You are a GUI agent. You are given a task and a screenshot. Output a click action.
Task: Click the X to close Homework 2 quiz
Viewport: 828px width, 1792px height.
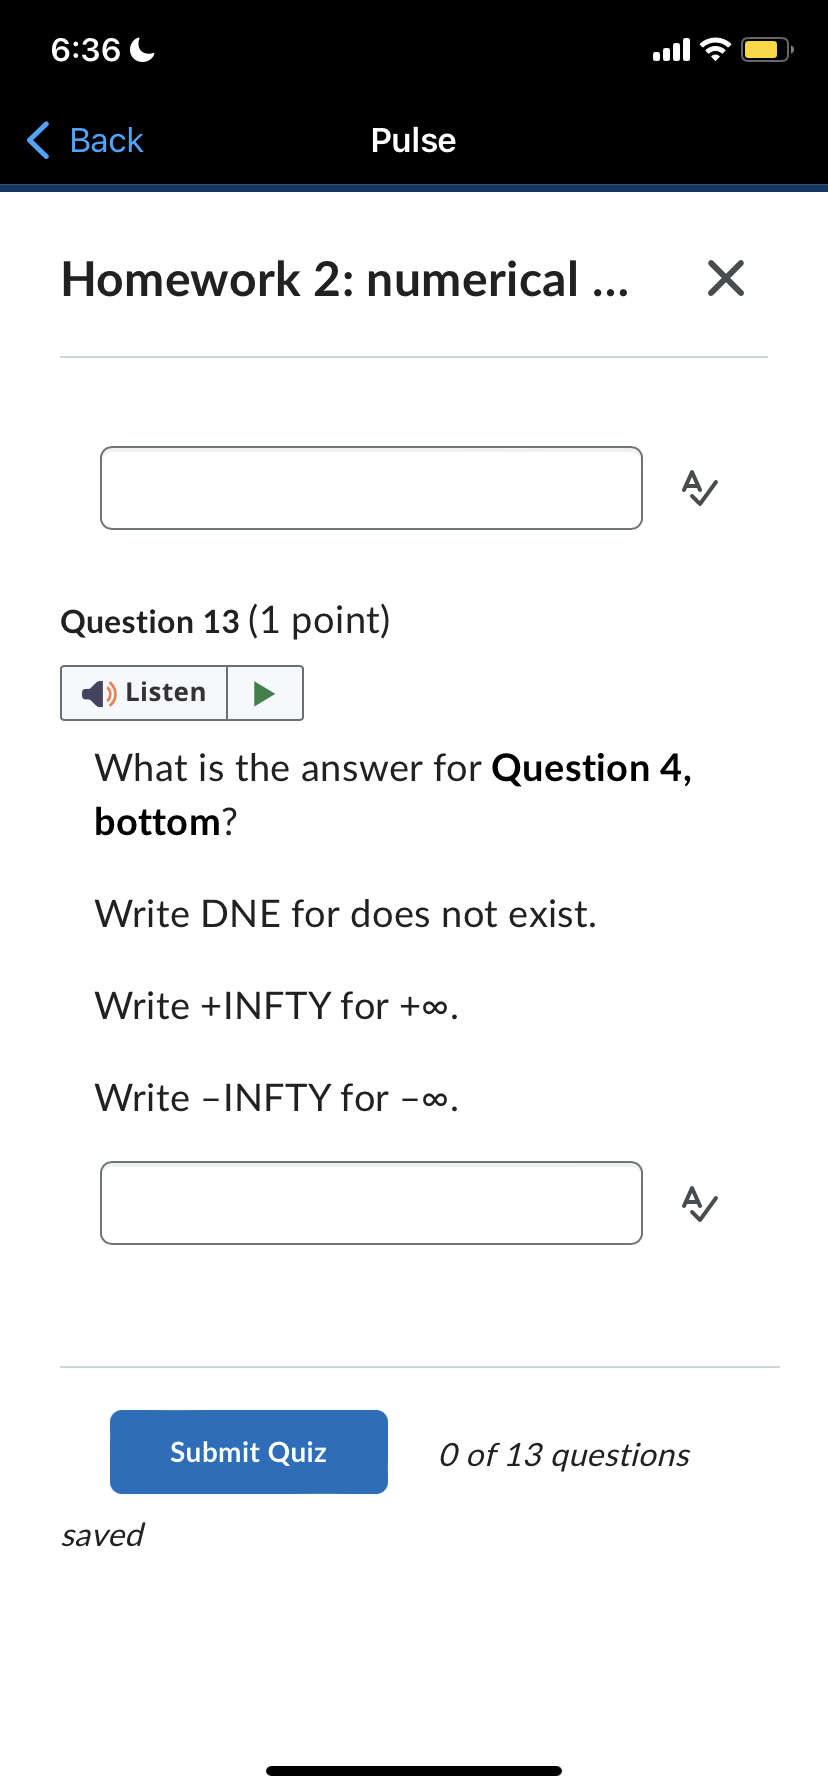(726, 280)
